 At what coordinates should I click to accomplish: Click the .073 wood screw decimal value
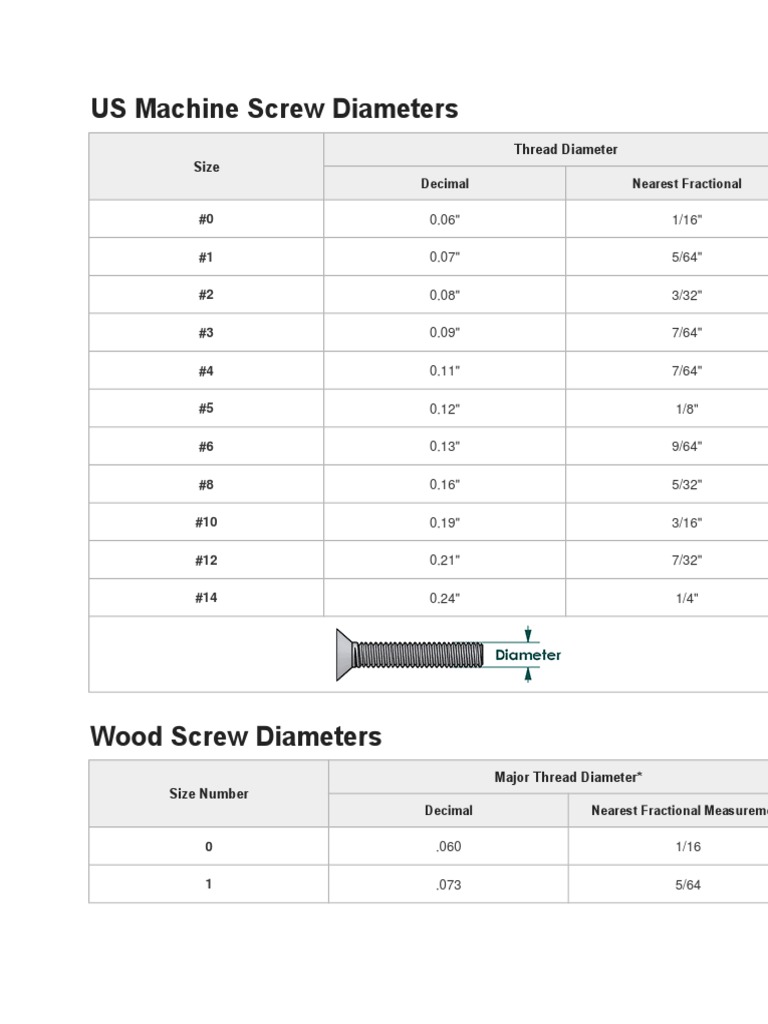[x=448, y=885]
